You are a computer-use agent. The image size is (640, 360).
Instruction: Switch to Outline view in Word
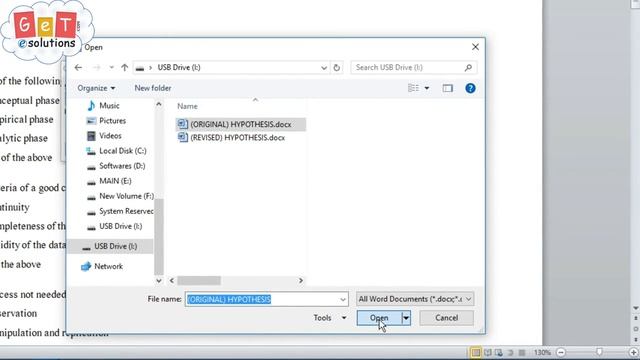coord(510,352)
